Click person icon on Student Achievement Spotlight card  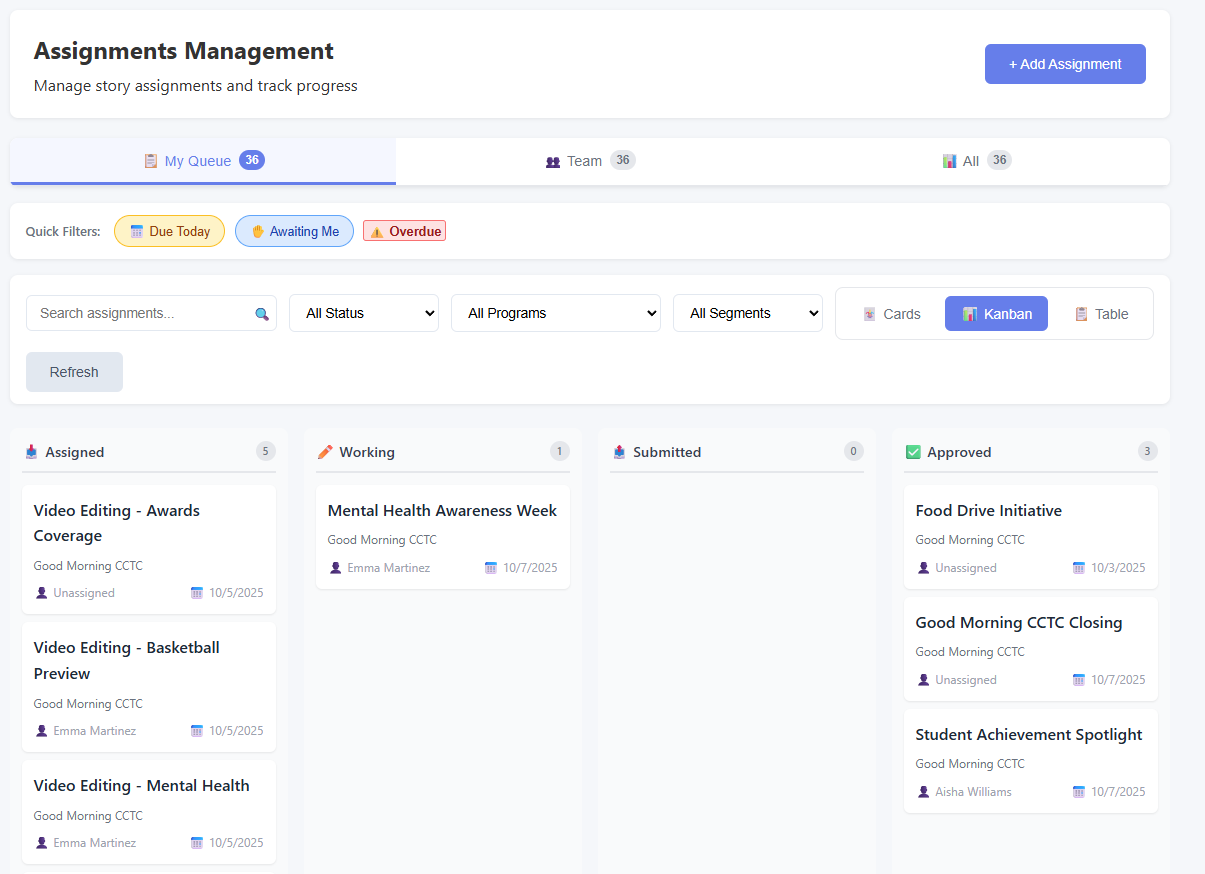point(923,792)
